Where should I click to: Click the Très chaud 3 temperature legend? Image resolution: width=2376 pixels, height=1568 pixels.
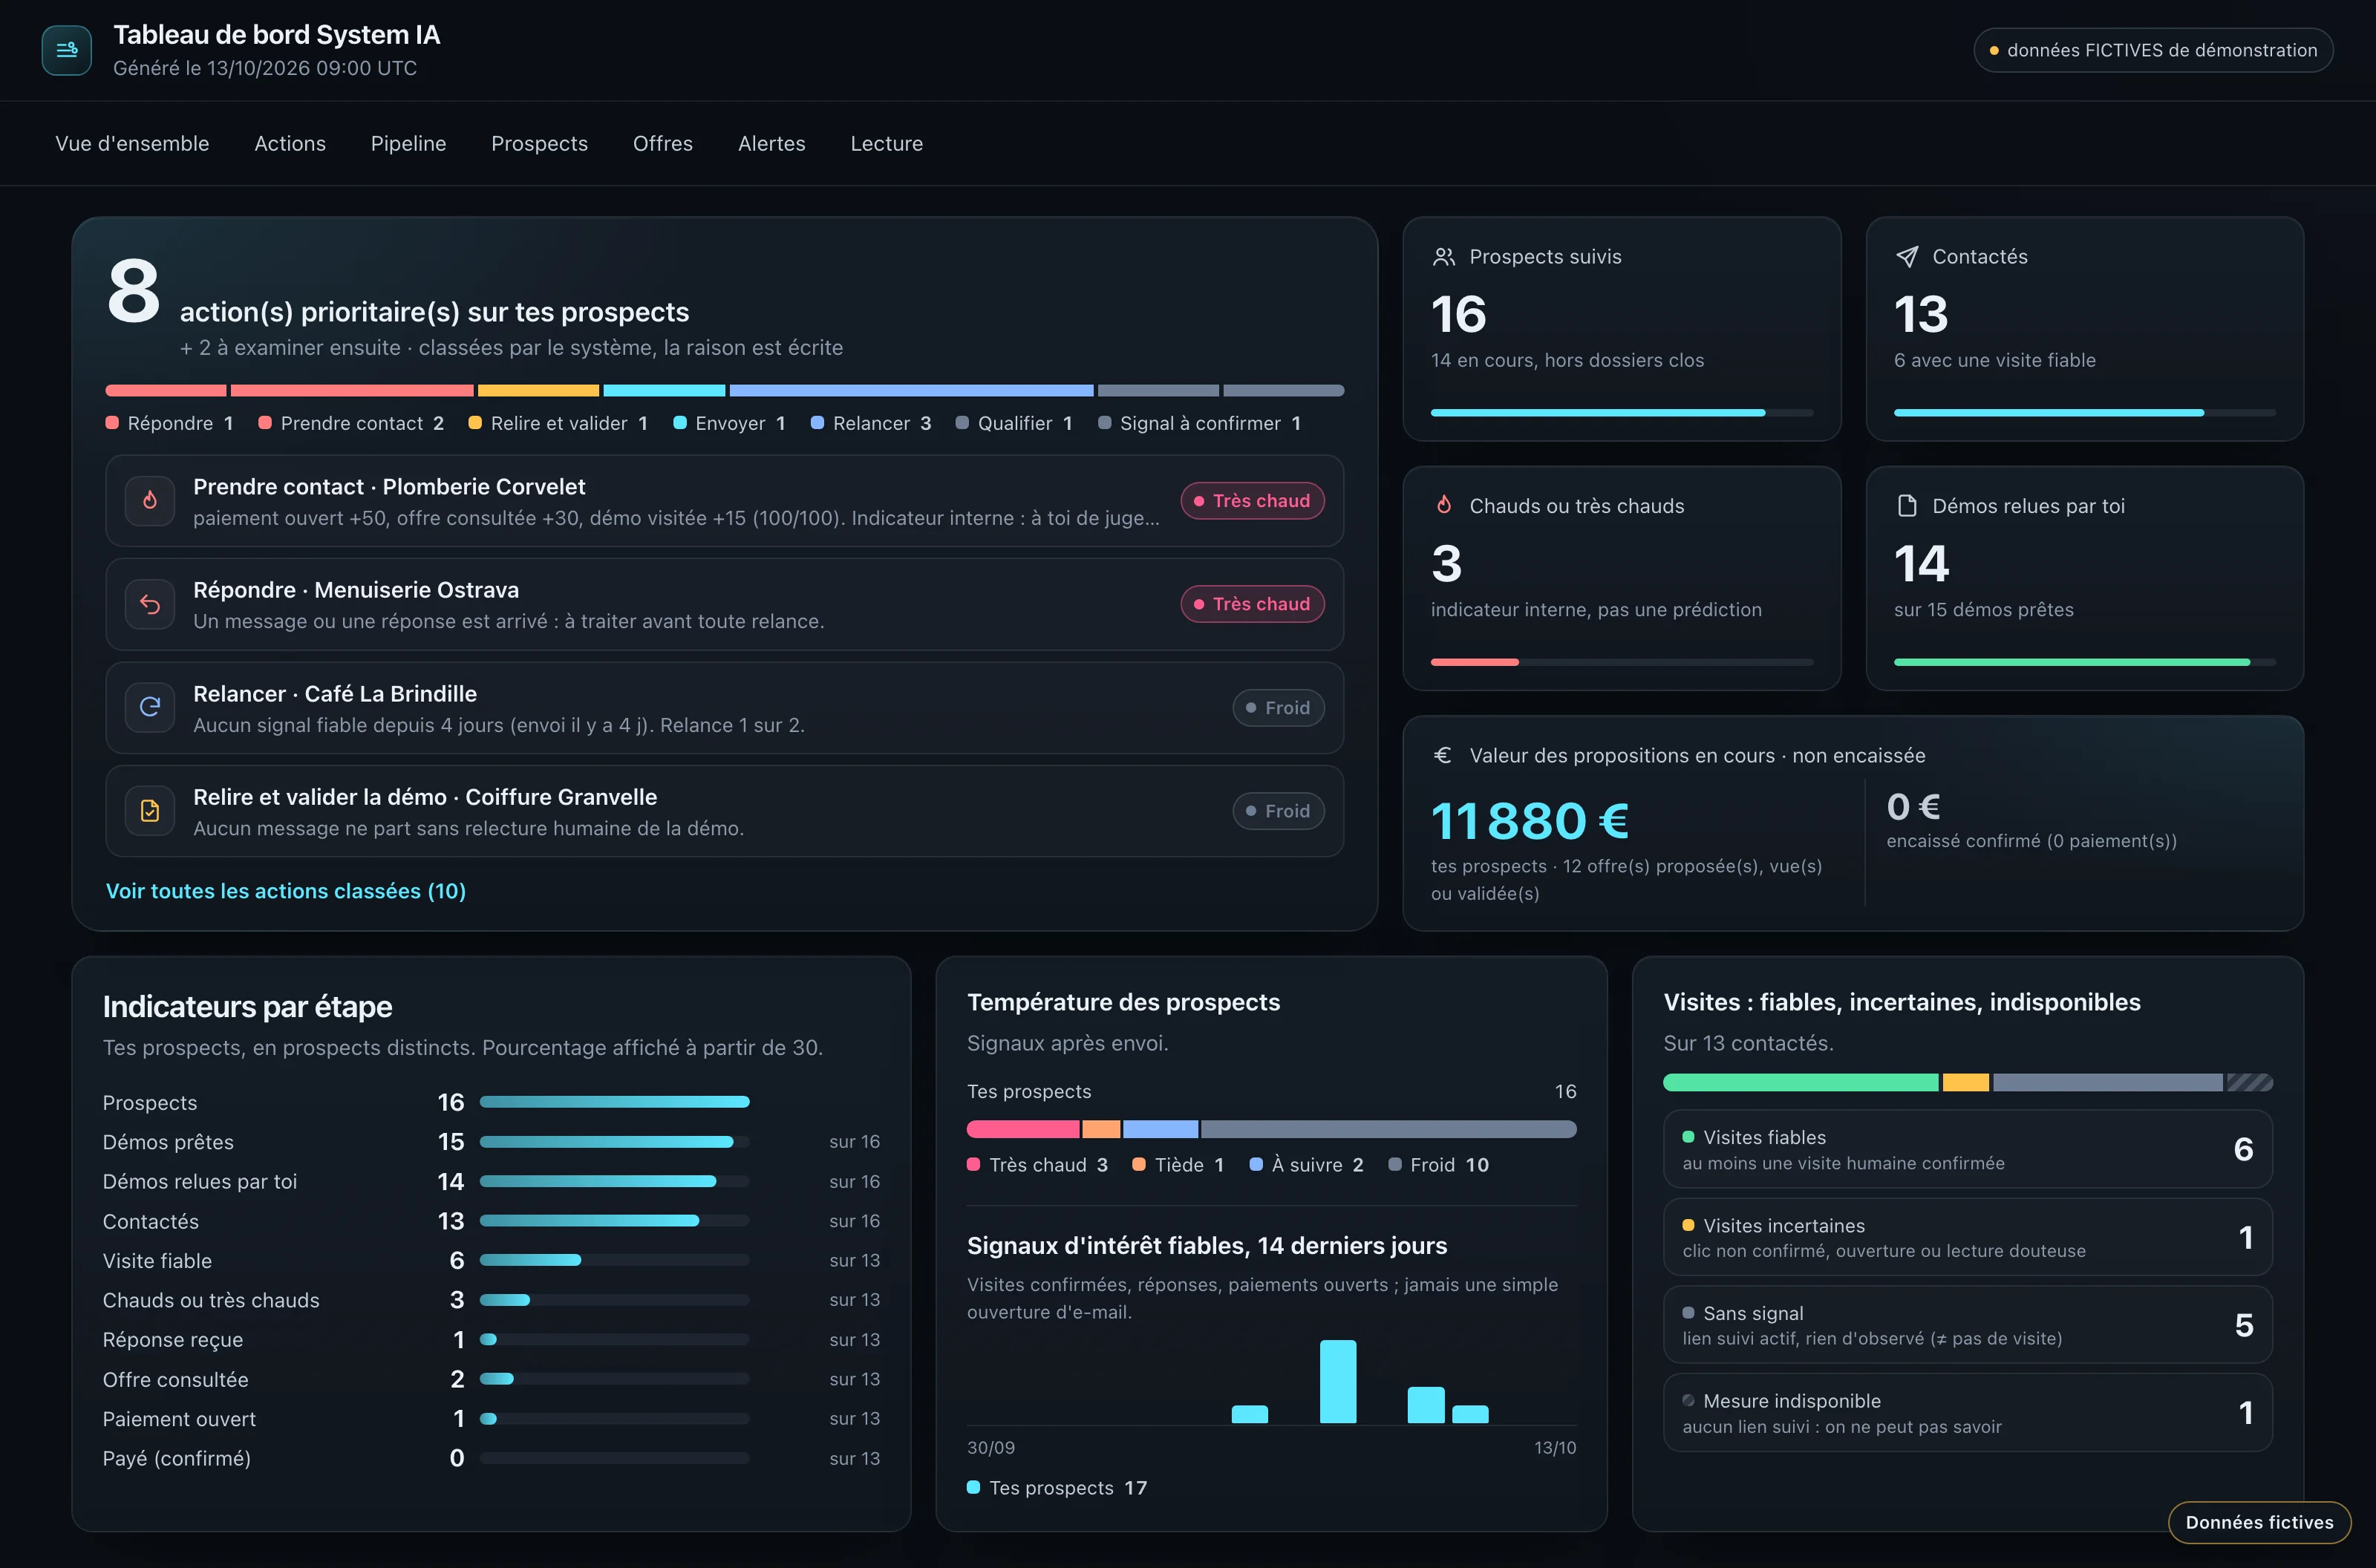pyautogui.click(x=1038, y=1165)
